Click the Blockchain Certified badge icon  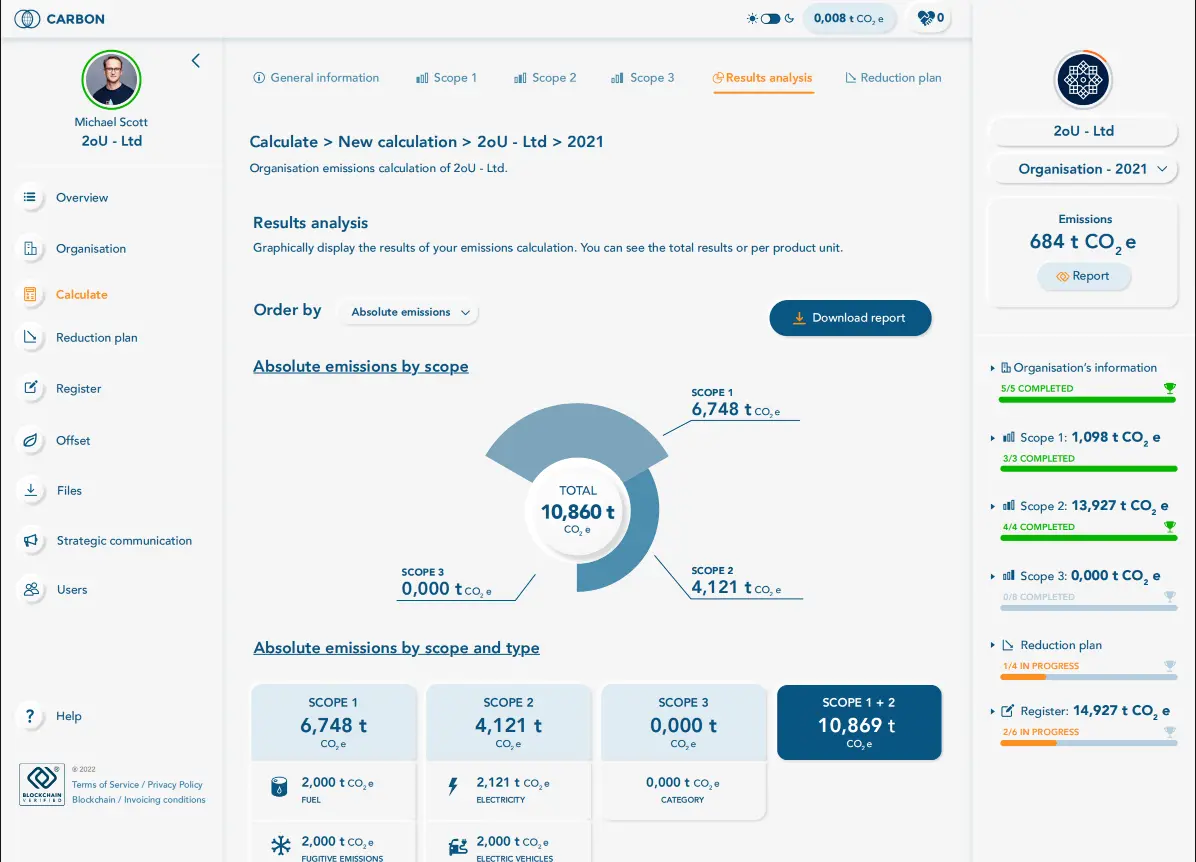[x=41, y=784]
